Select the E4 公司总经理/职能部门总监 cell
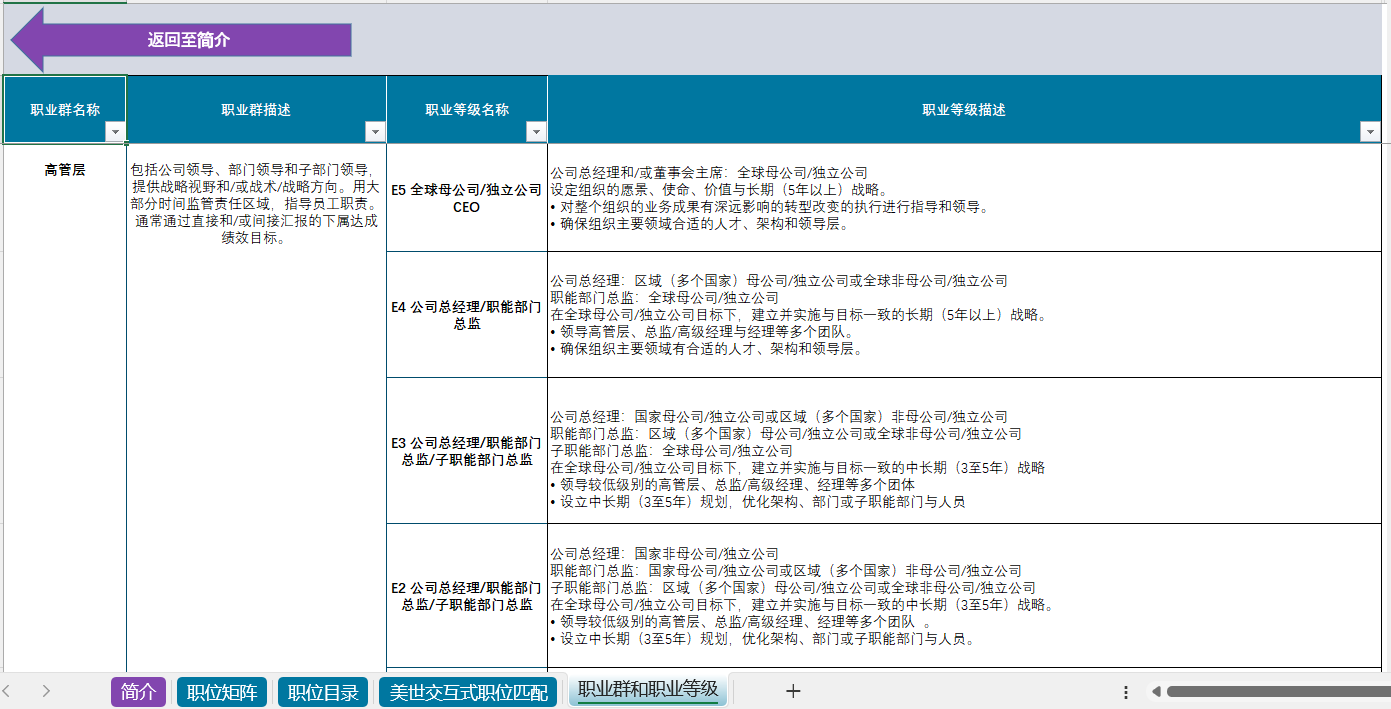 pos(466,315)
